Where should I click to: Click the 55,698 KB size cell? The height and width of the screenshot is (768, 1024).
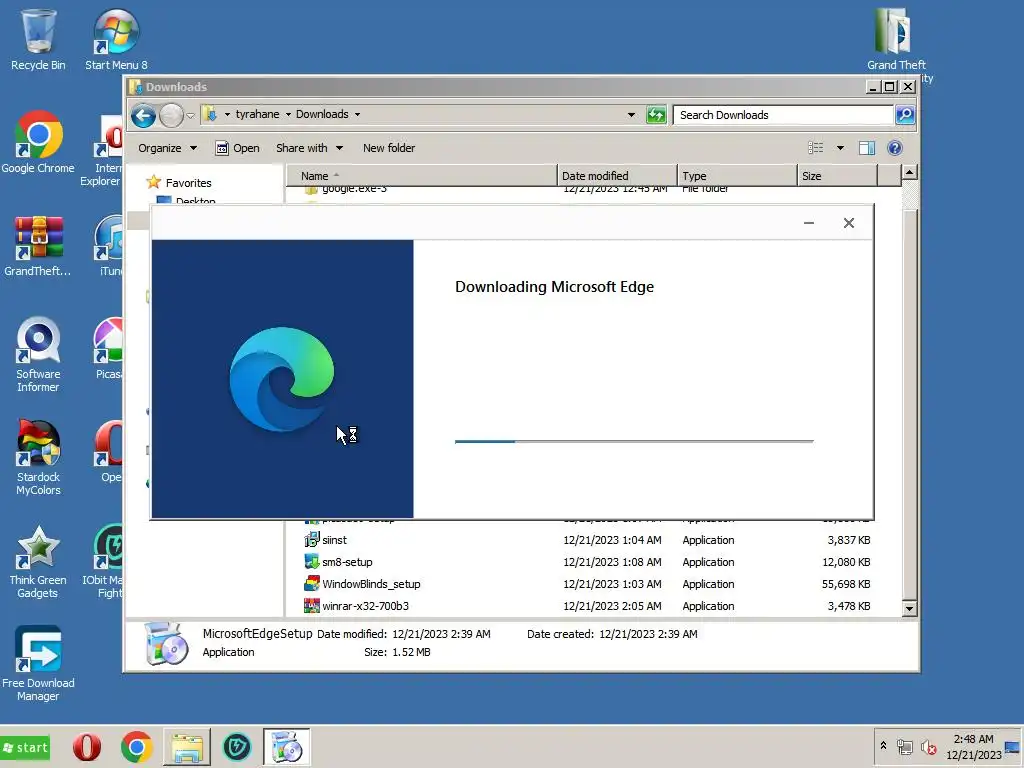click(x=846, y=584)
